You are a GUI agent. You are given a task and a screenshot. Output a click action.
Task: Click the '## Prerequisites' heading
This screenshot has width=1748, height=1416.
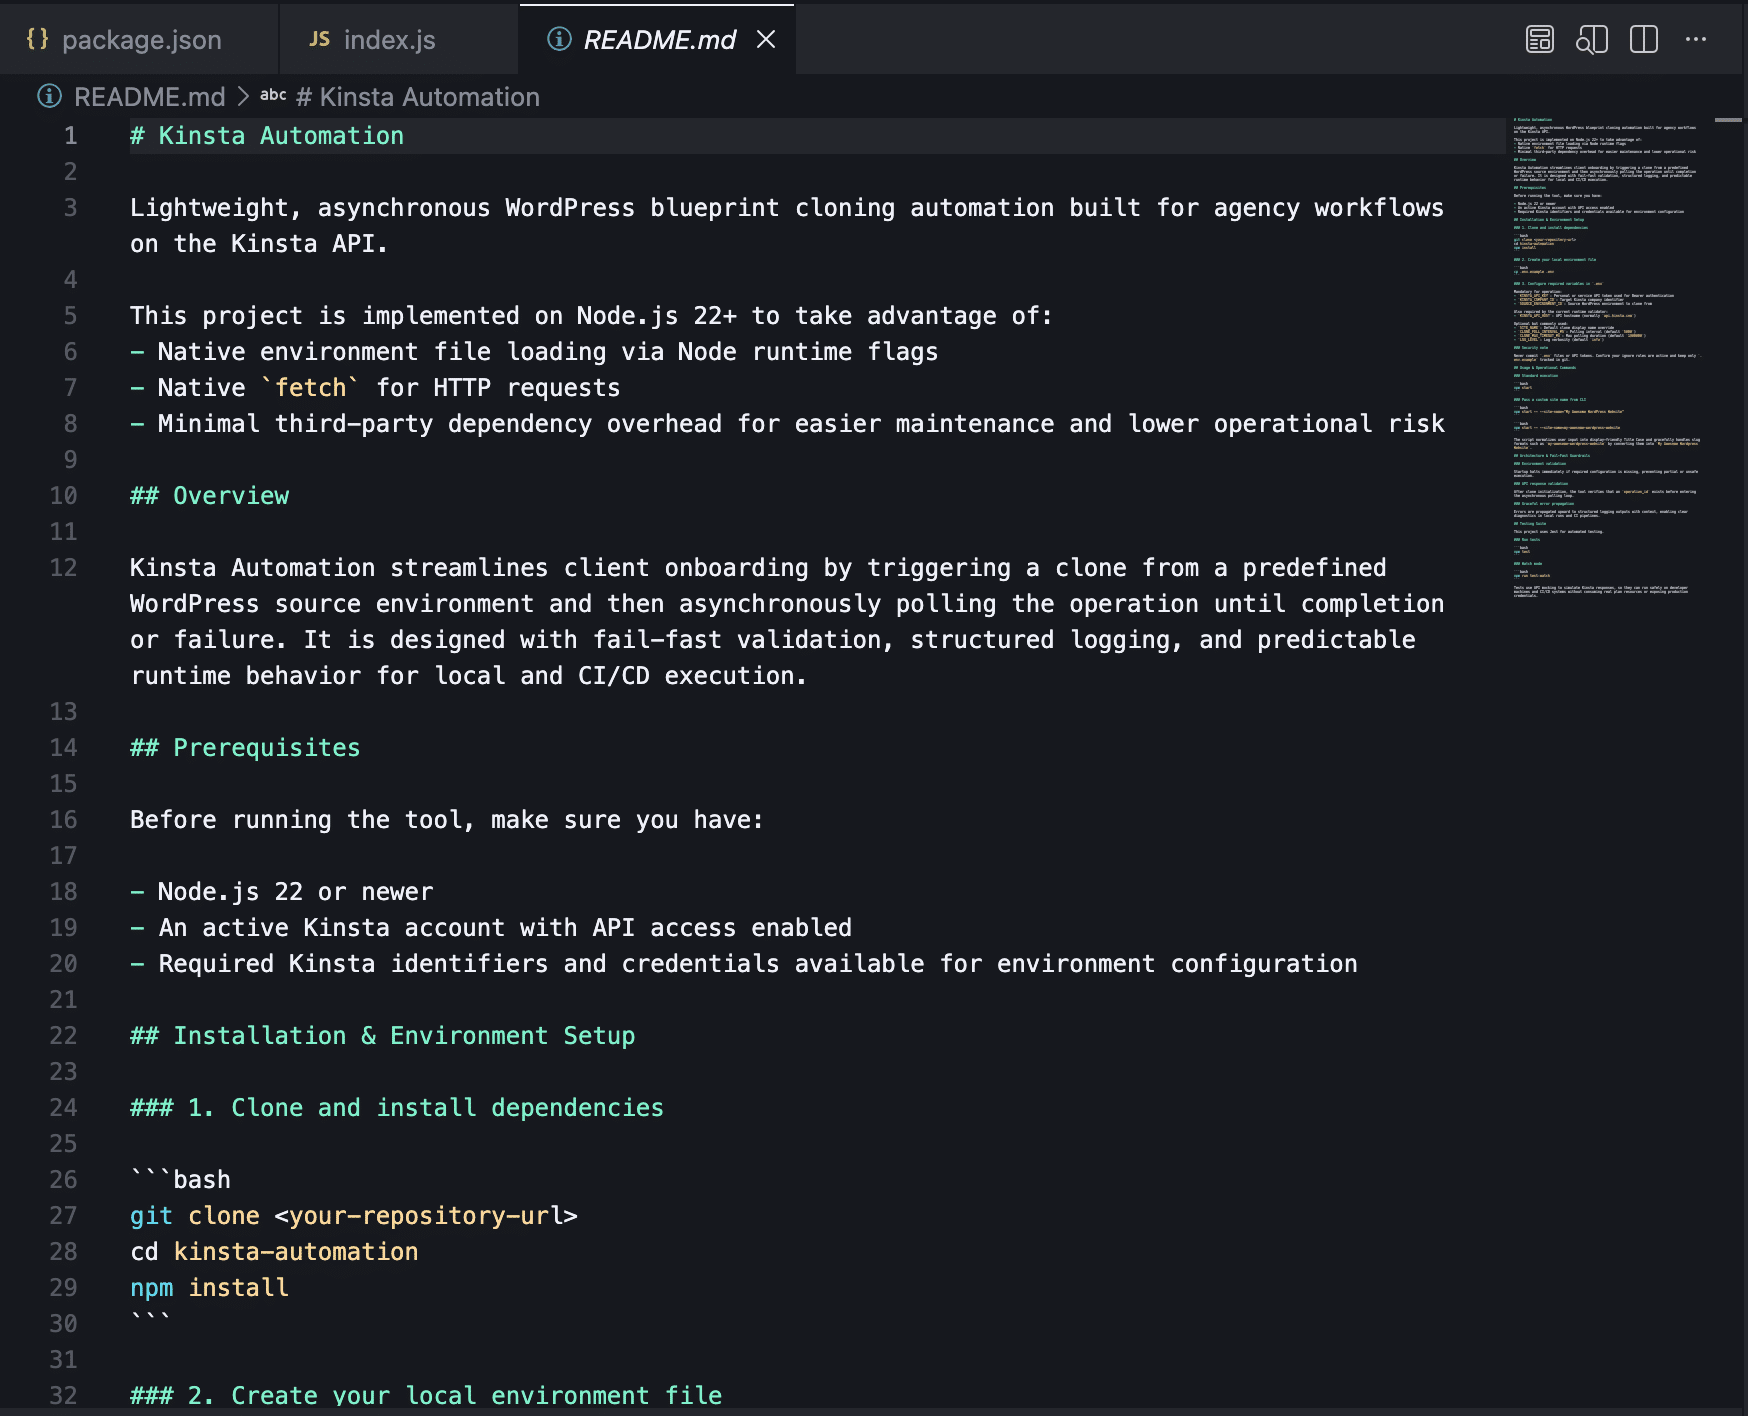click(x=245, y=748)
